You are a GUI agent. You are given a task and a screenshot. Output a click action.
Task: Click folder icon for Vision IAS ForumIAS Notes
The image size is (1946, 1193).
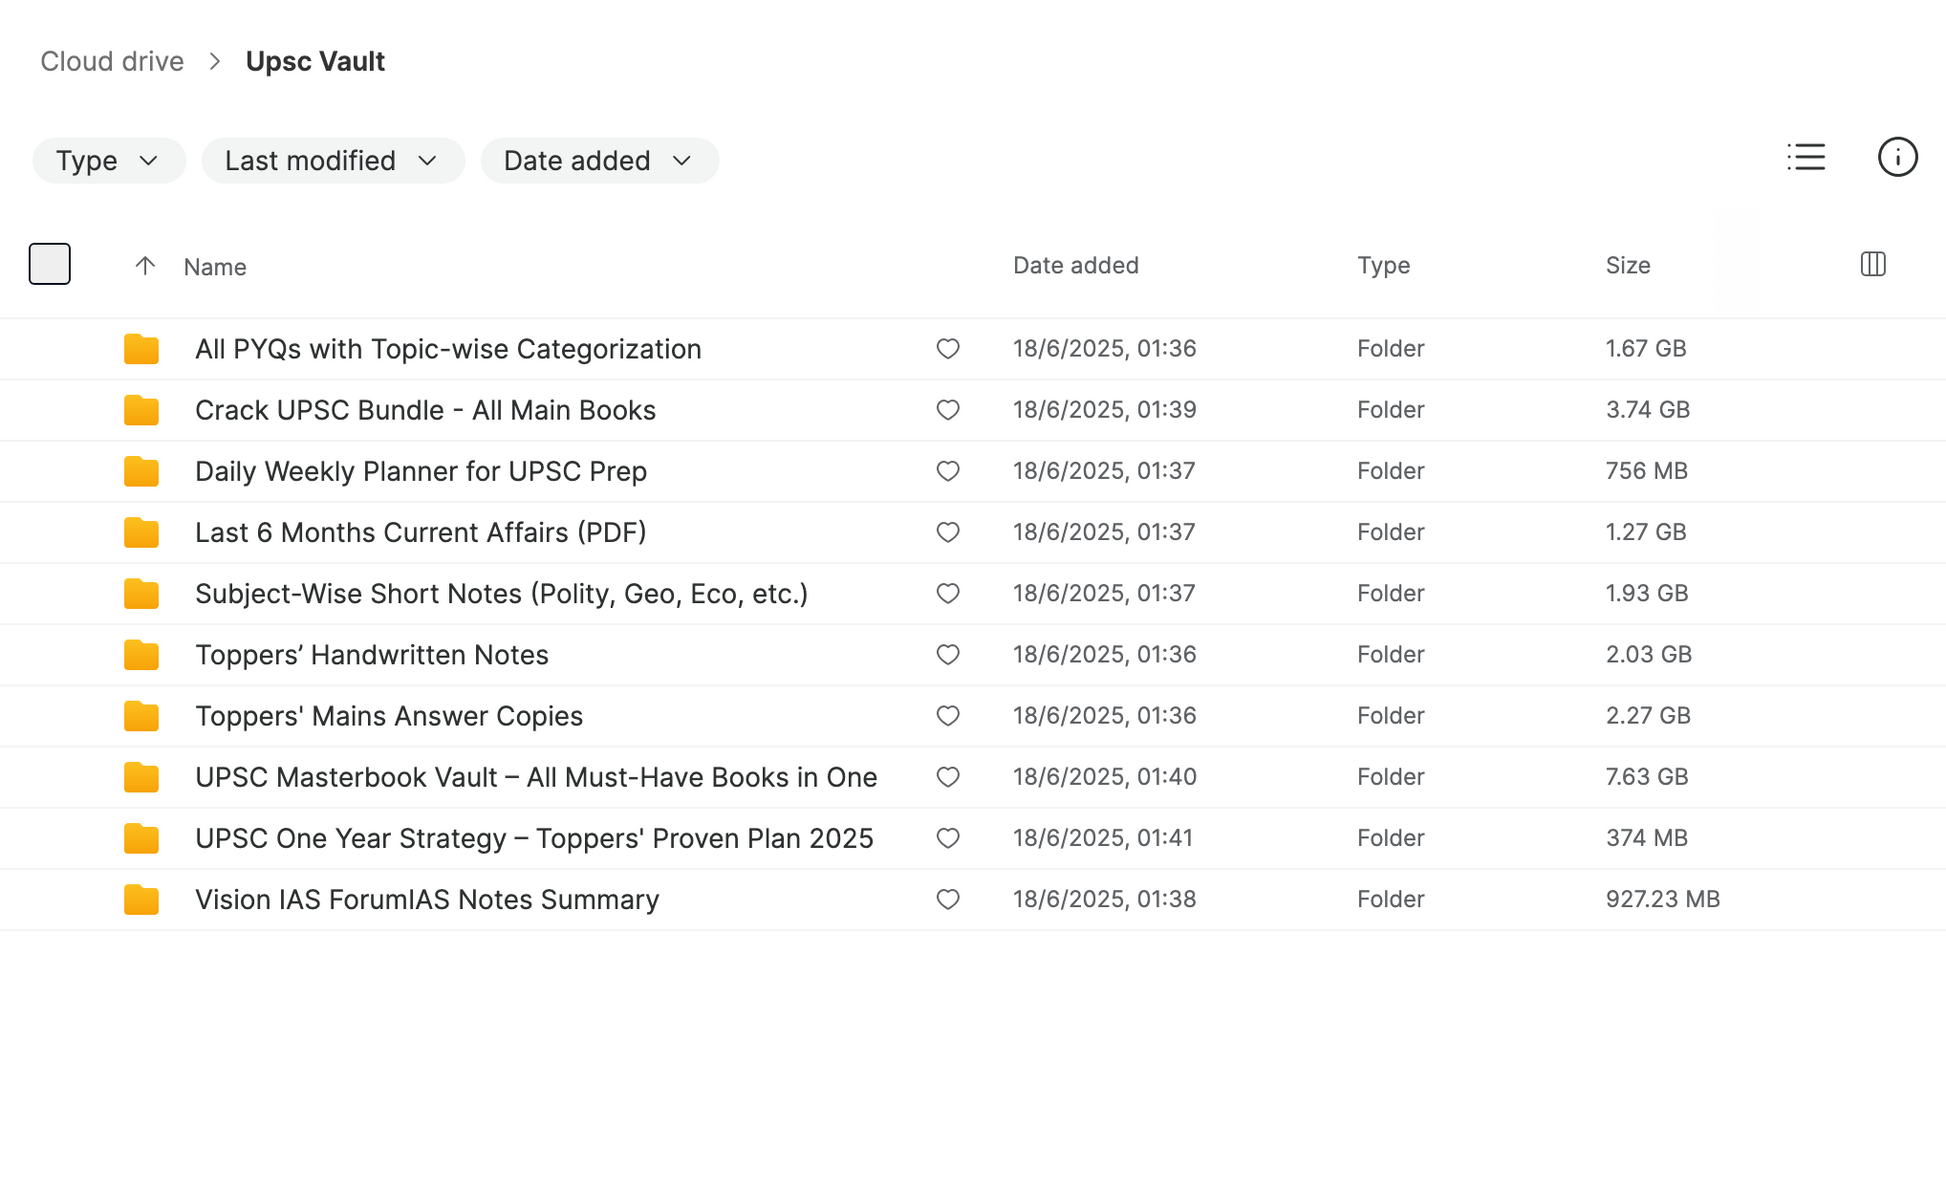pyautogui.click(x=141, y=900)
